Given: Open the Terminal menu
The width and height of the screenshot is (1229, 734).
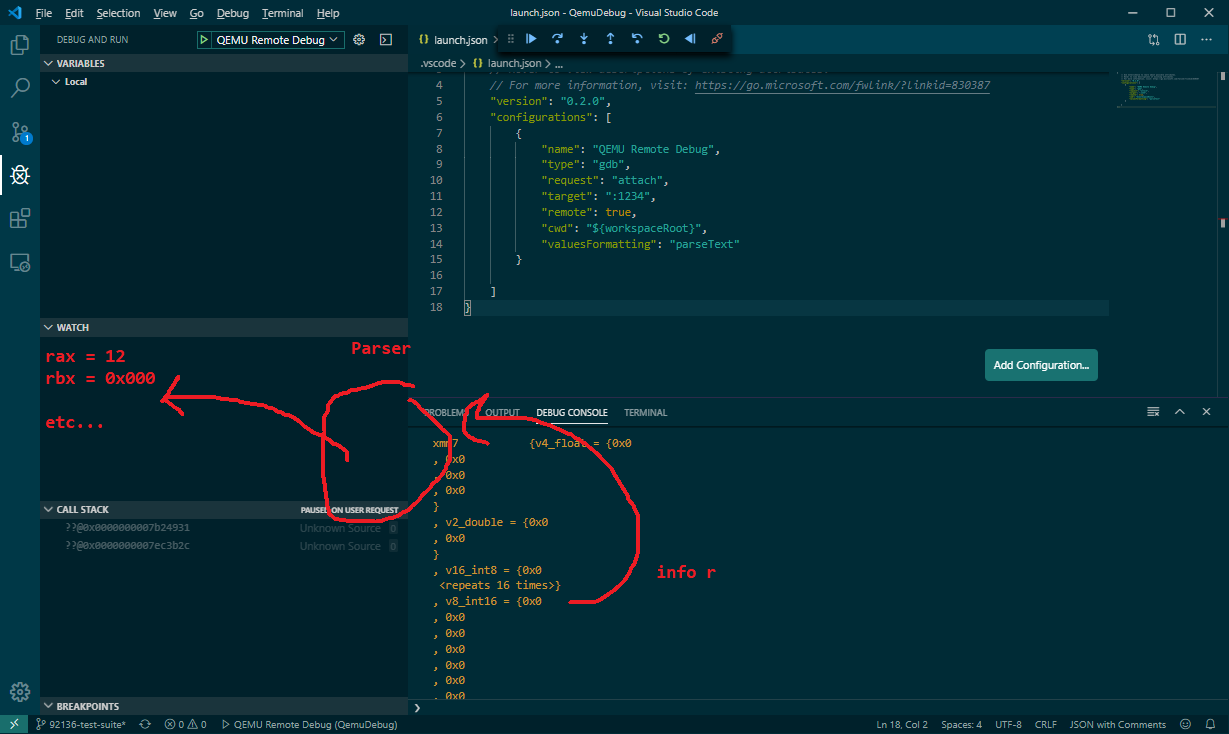Looking at the screenshot, I should tap(283, 13).
